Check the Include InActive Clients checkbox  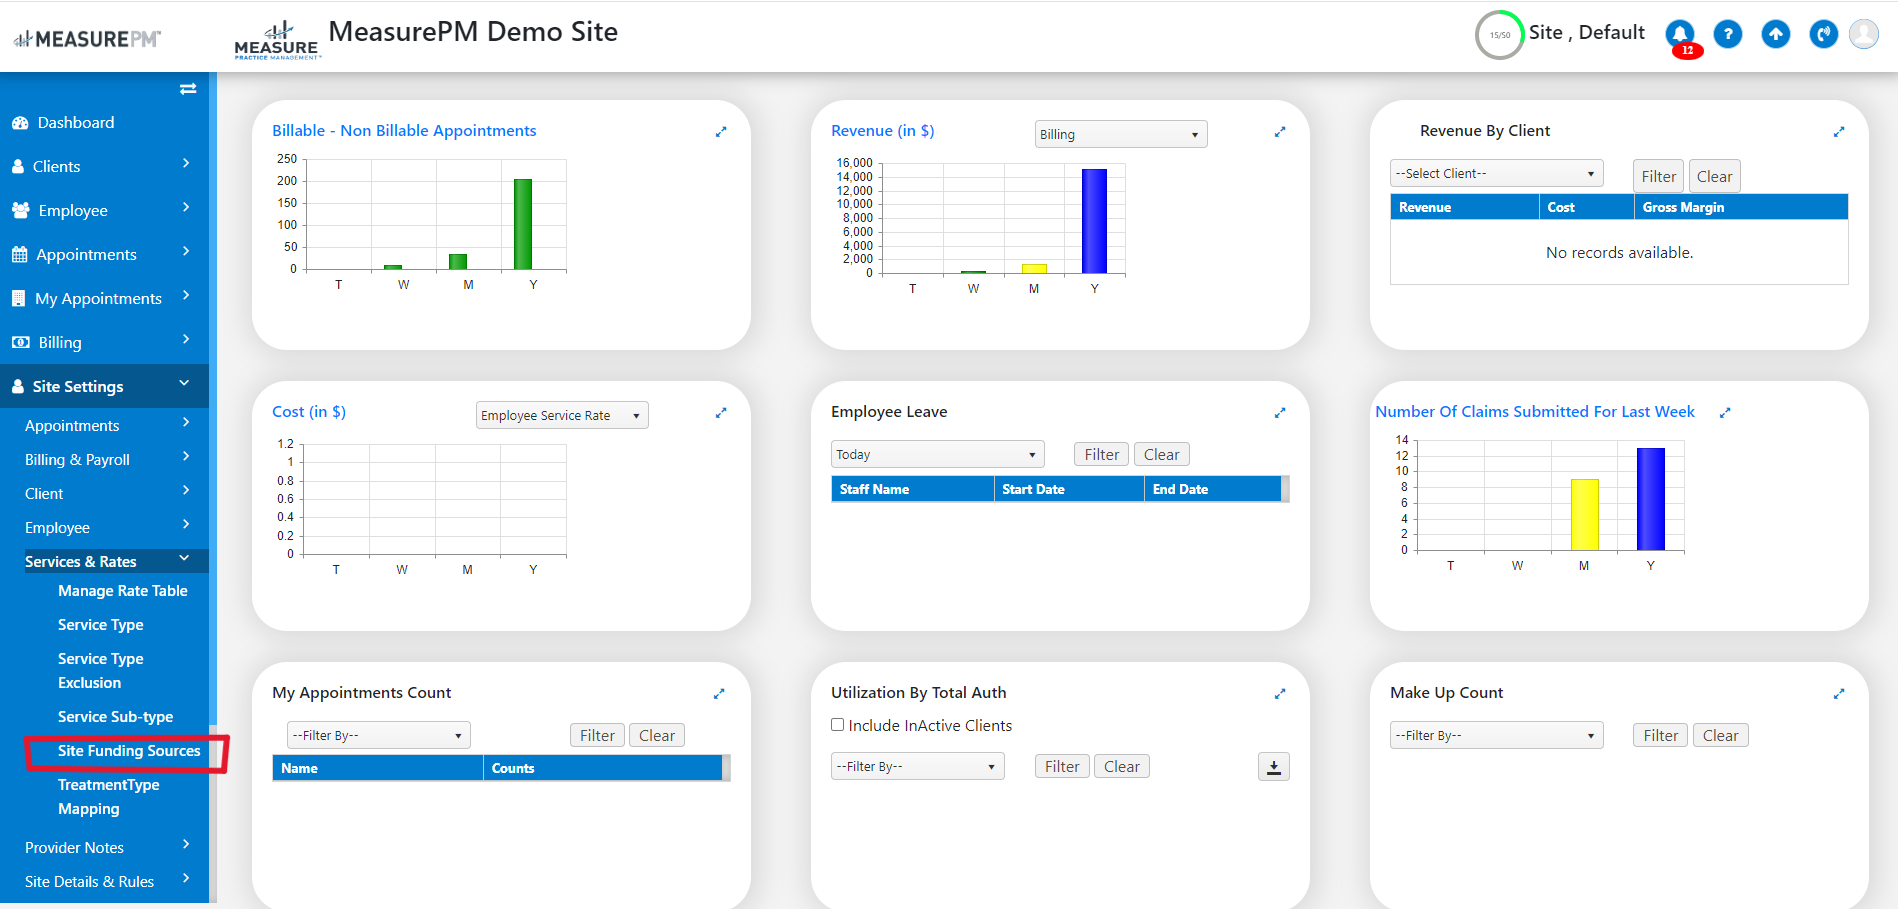click(x=838, y=725)
